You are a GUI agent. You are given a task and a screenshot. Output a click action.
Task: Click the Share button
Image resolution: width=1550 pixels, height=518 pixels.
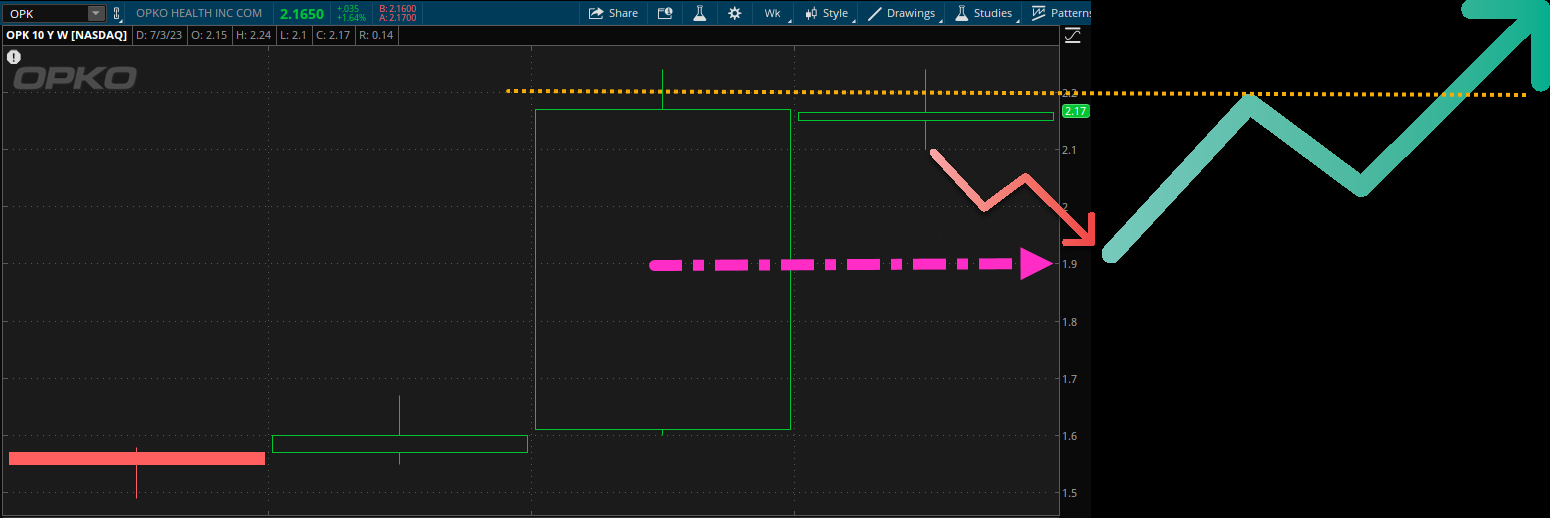click(x=613, y=14)
